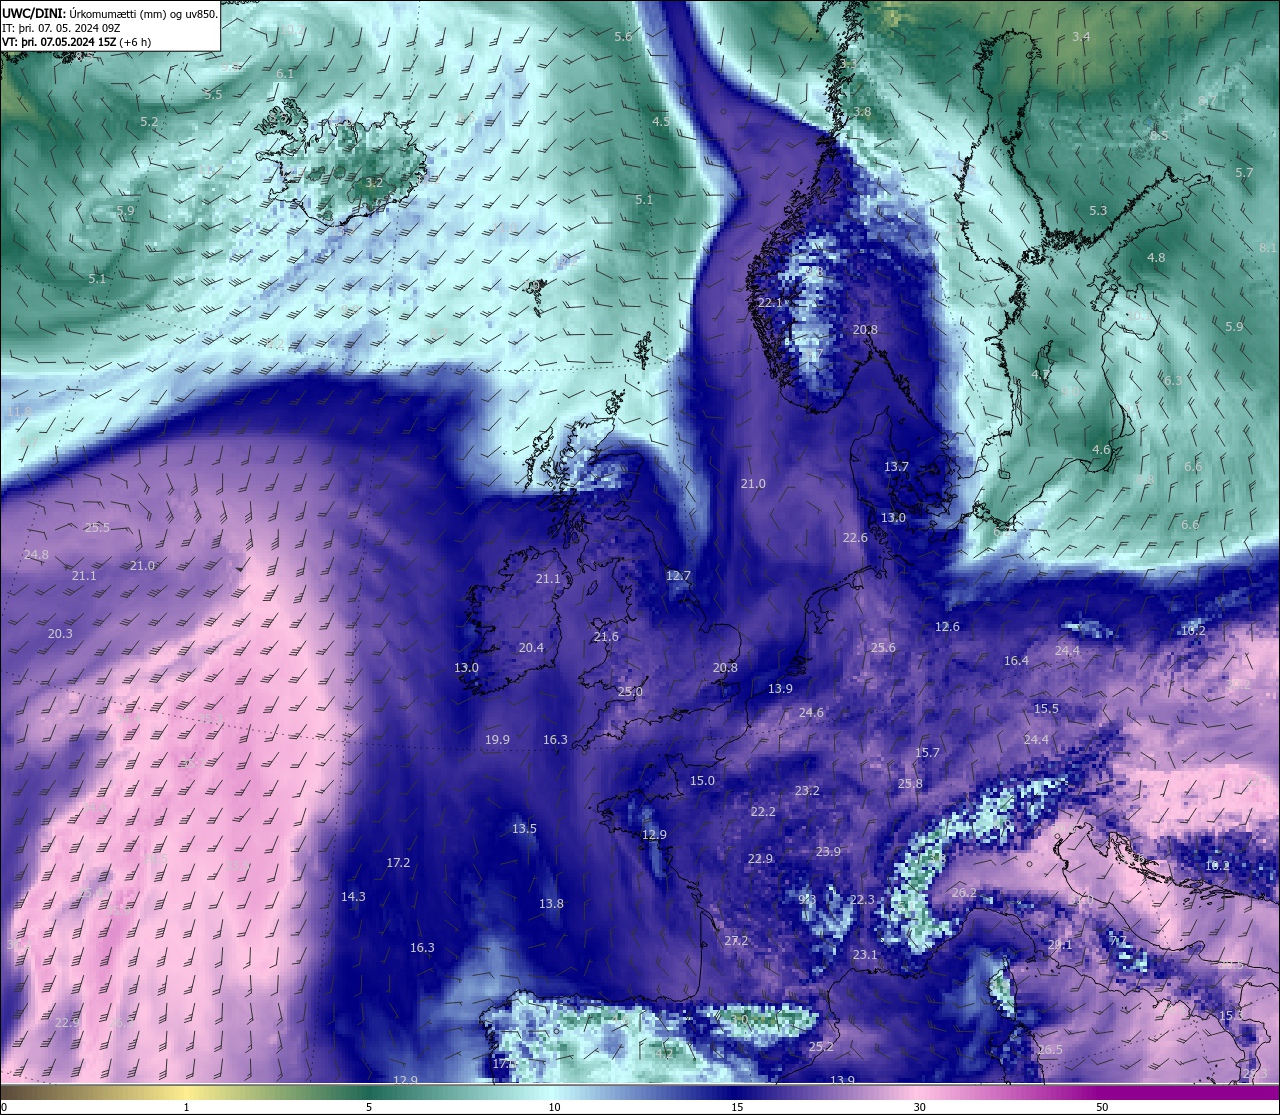Click the 13.8 value in Biscay
This screenshot has width=1280, height=1115.
tap(551, 904)
